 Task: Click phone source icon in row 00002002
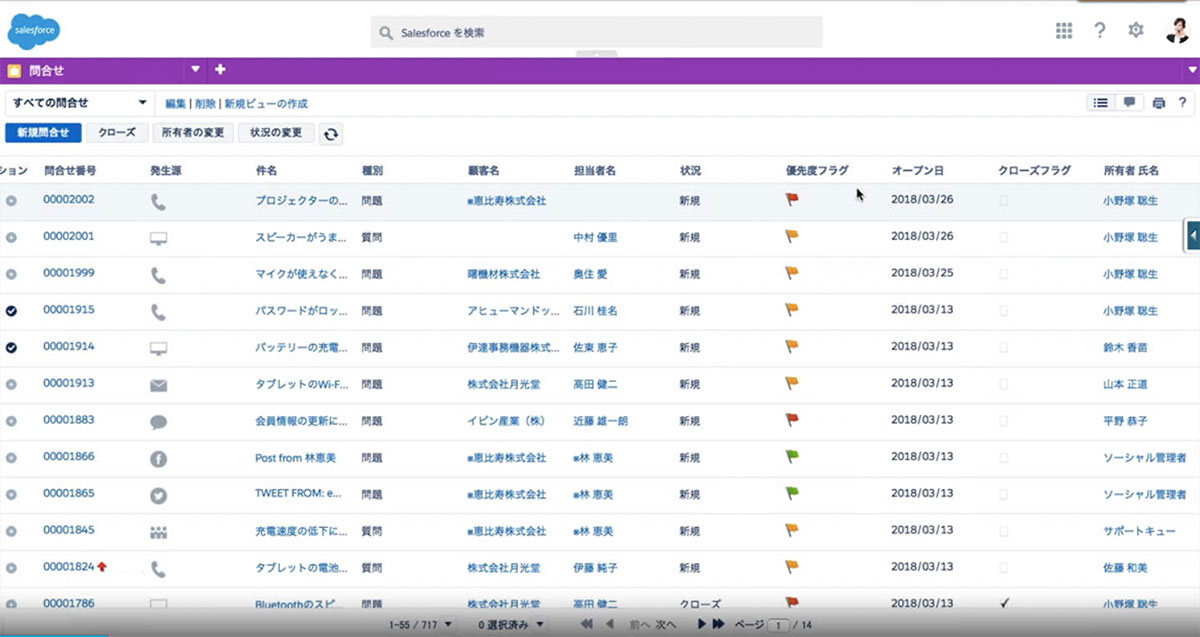(x=158, y=202)
